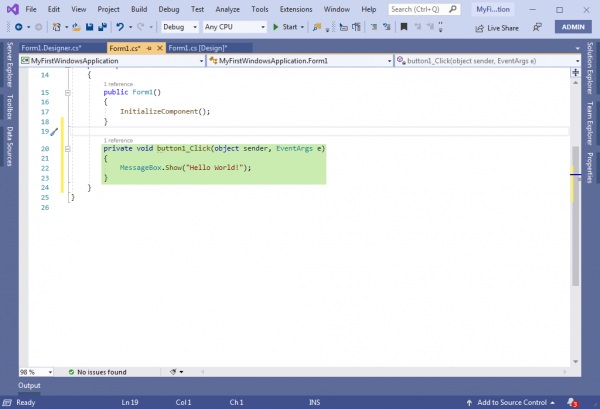Click the green No issues found checkmark
The width and height of the screenshot is (600, 409).
coord(71,371)
